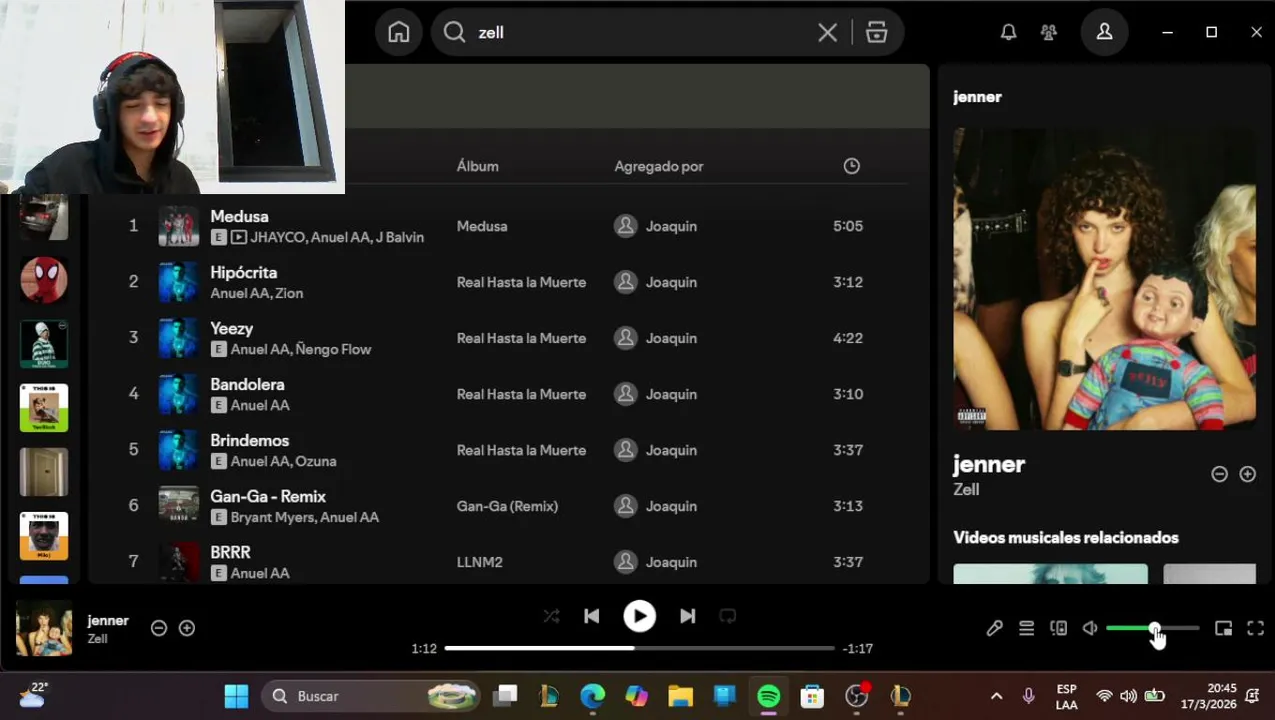Screen dimensions: 1275x720
Task: Click minus icon in bottom player bar
Action: (158, 628)
